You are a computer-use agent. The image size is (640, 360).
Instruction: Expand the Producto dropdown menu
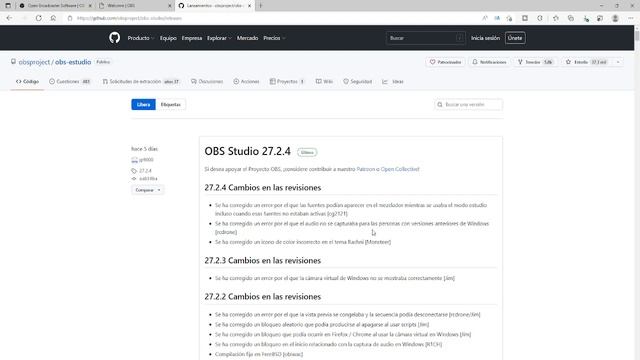[141, 38]
